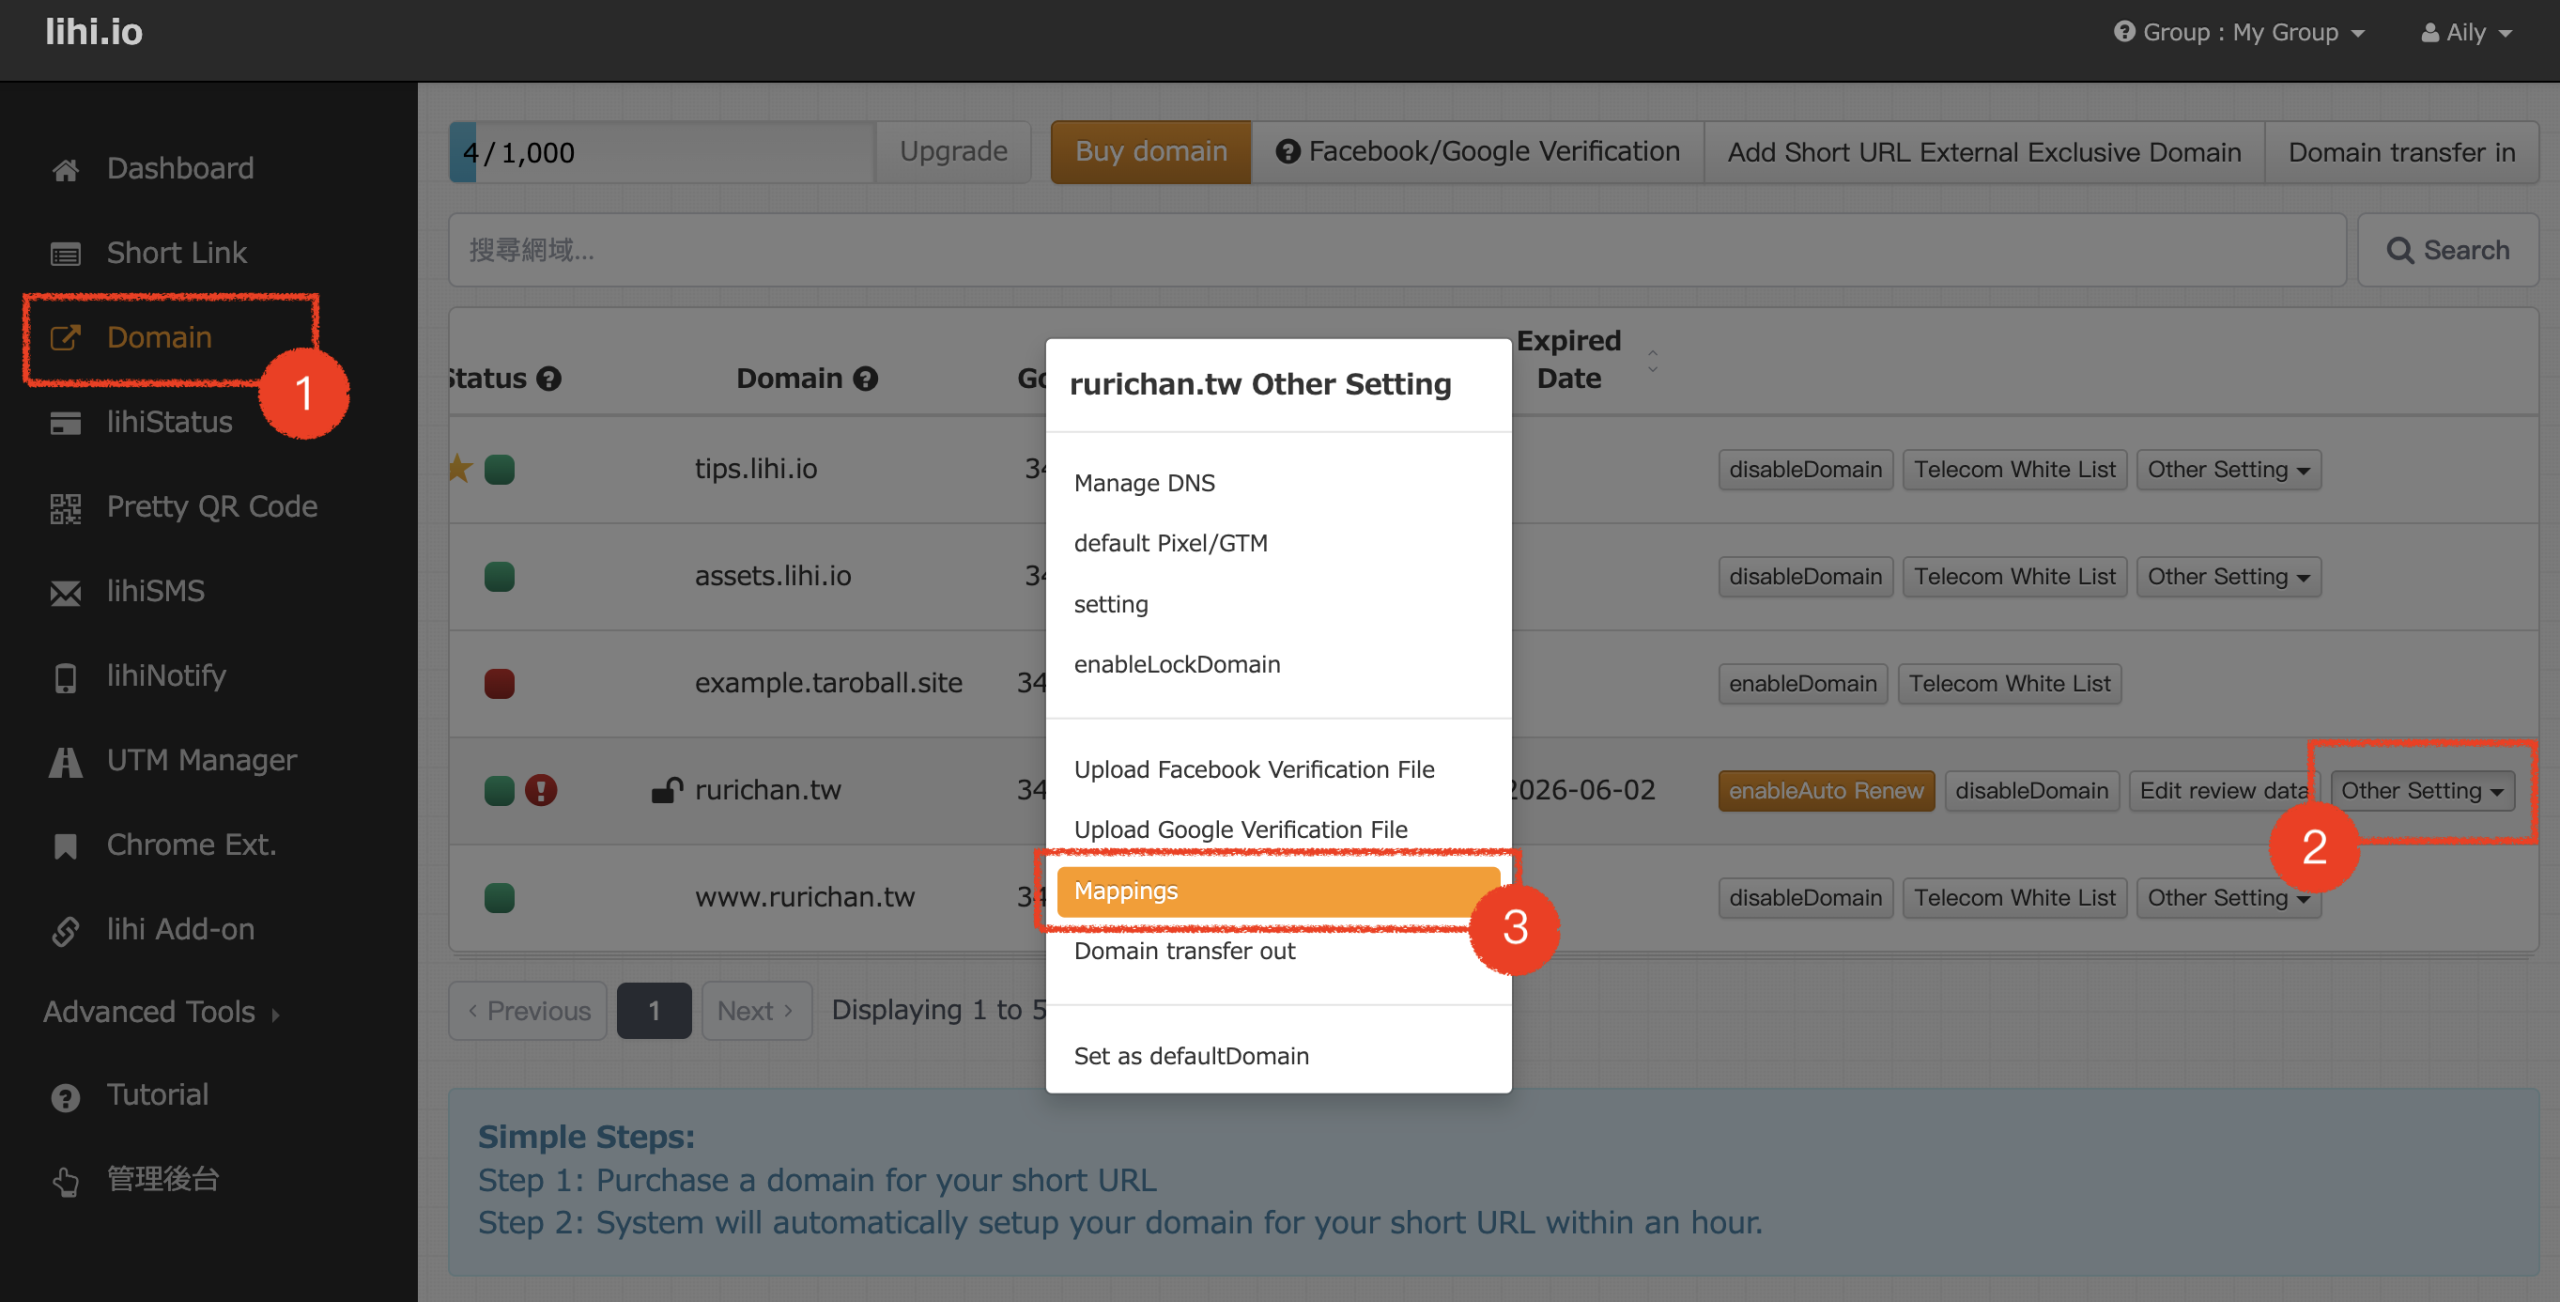This screenshot has width=2560, height=1302.
Task: Open the Aily user account dropdown
Action: [2466, 33]
